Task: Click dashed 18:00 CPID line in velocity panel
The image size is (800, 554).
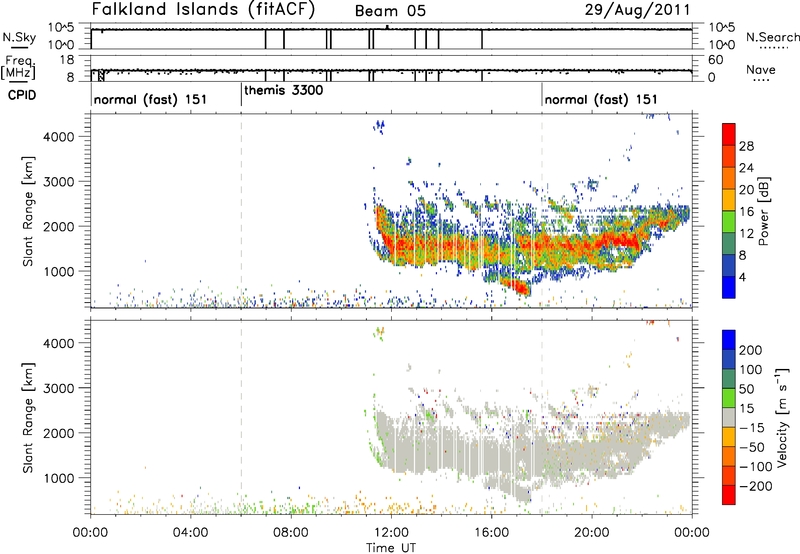Action: [x=542, y=417]
